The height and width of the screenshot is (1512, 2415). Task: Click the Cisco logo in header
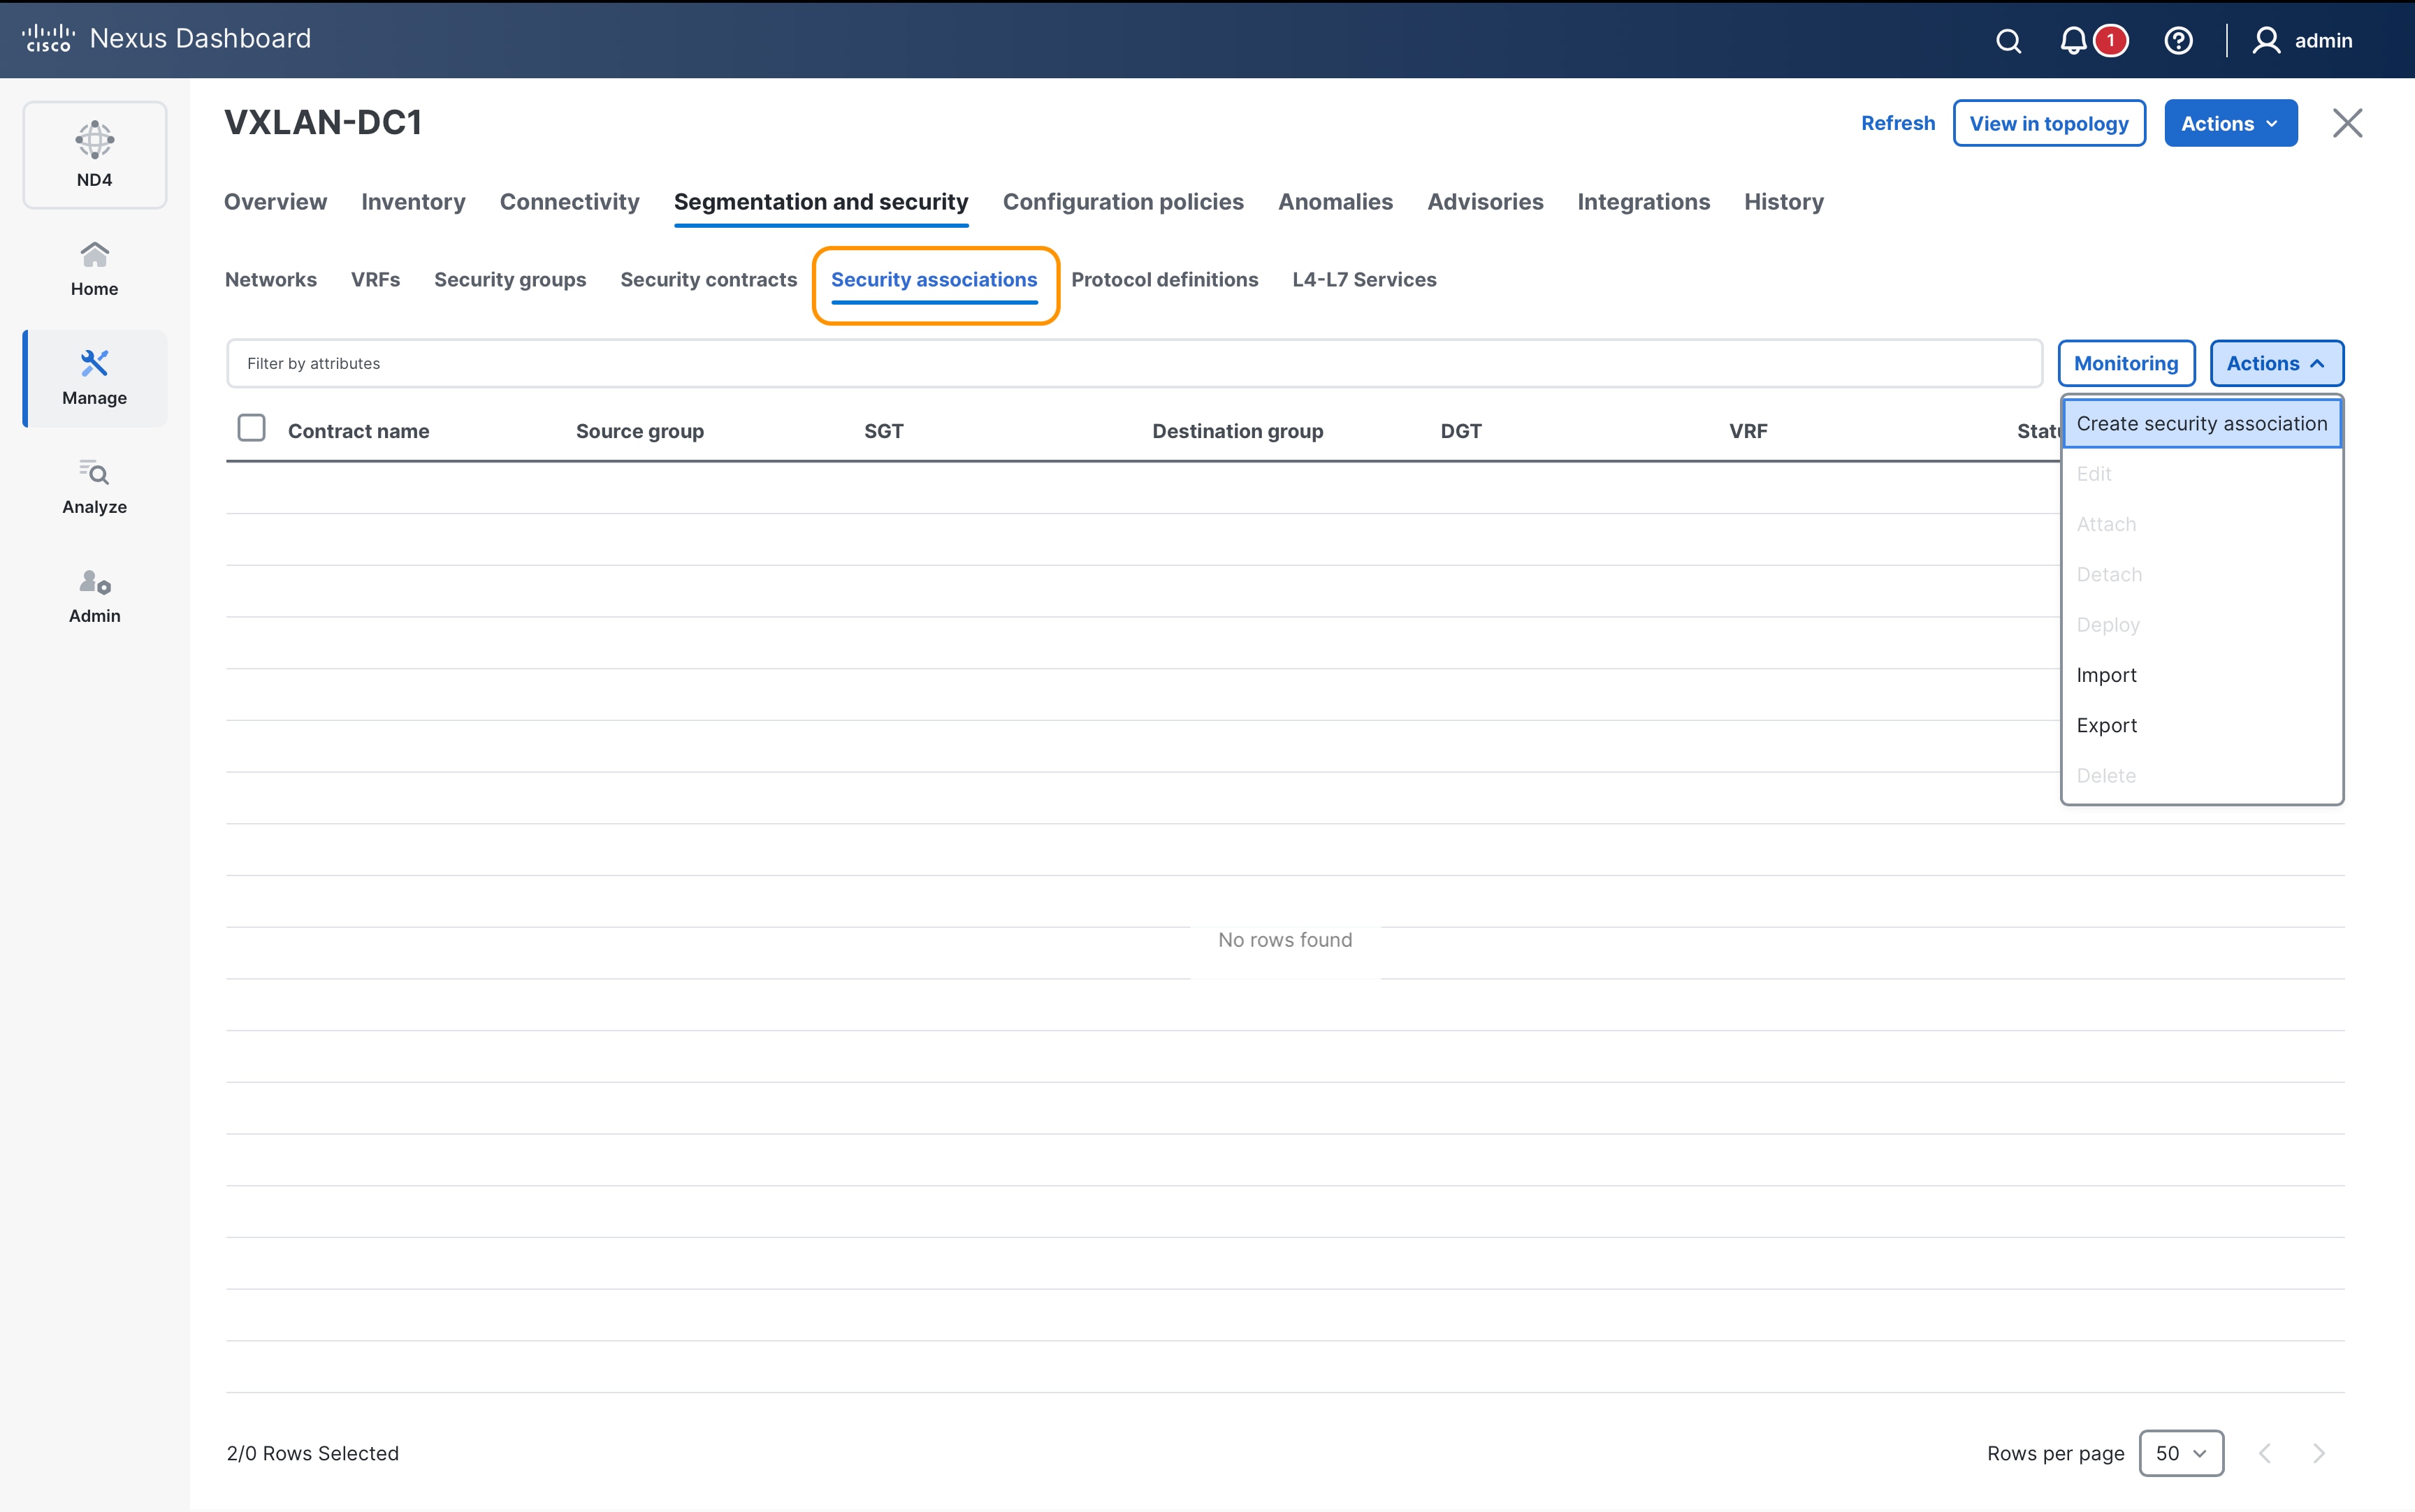tap(48, 39)
